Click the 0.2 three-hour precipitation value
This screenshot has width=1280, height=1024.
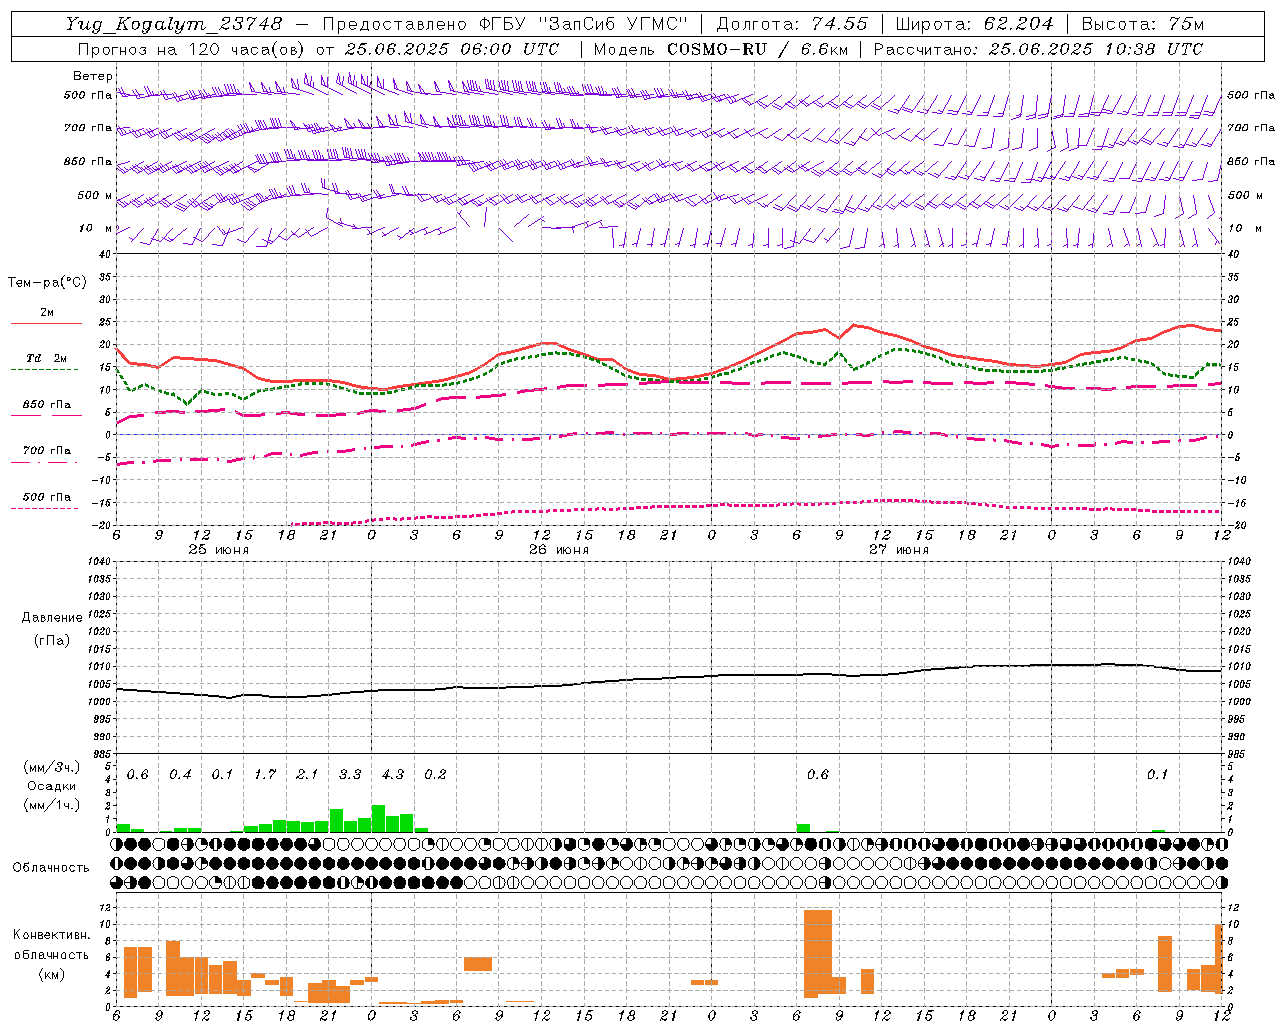(435, 774)
